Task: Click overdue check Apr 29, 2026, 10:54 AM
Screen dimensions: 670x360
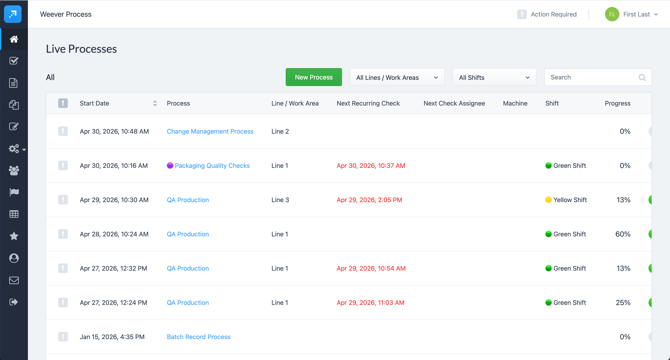Action: pyautogui.click(x=371, y=268)
